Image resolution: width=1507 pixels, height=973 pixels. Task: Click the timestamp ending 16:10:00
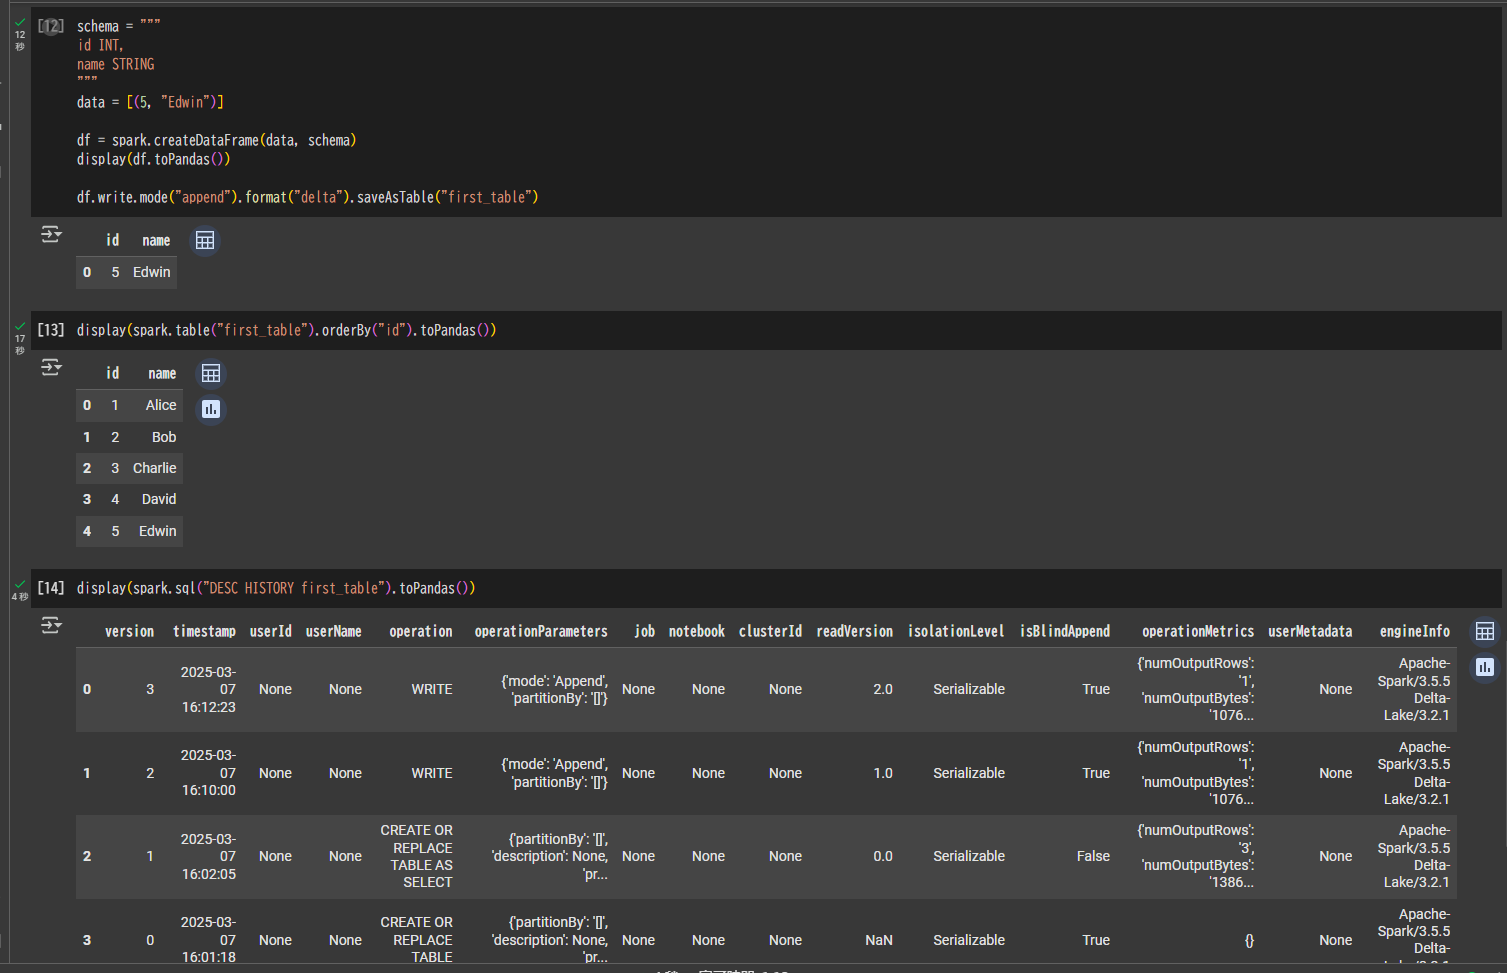click(x=208, y=773)
